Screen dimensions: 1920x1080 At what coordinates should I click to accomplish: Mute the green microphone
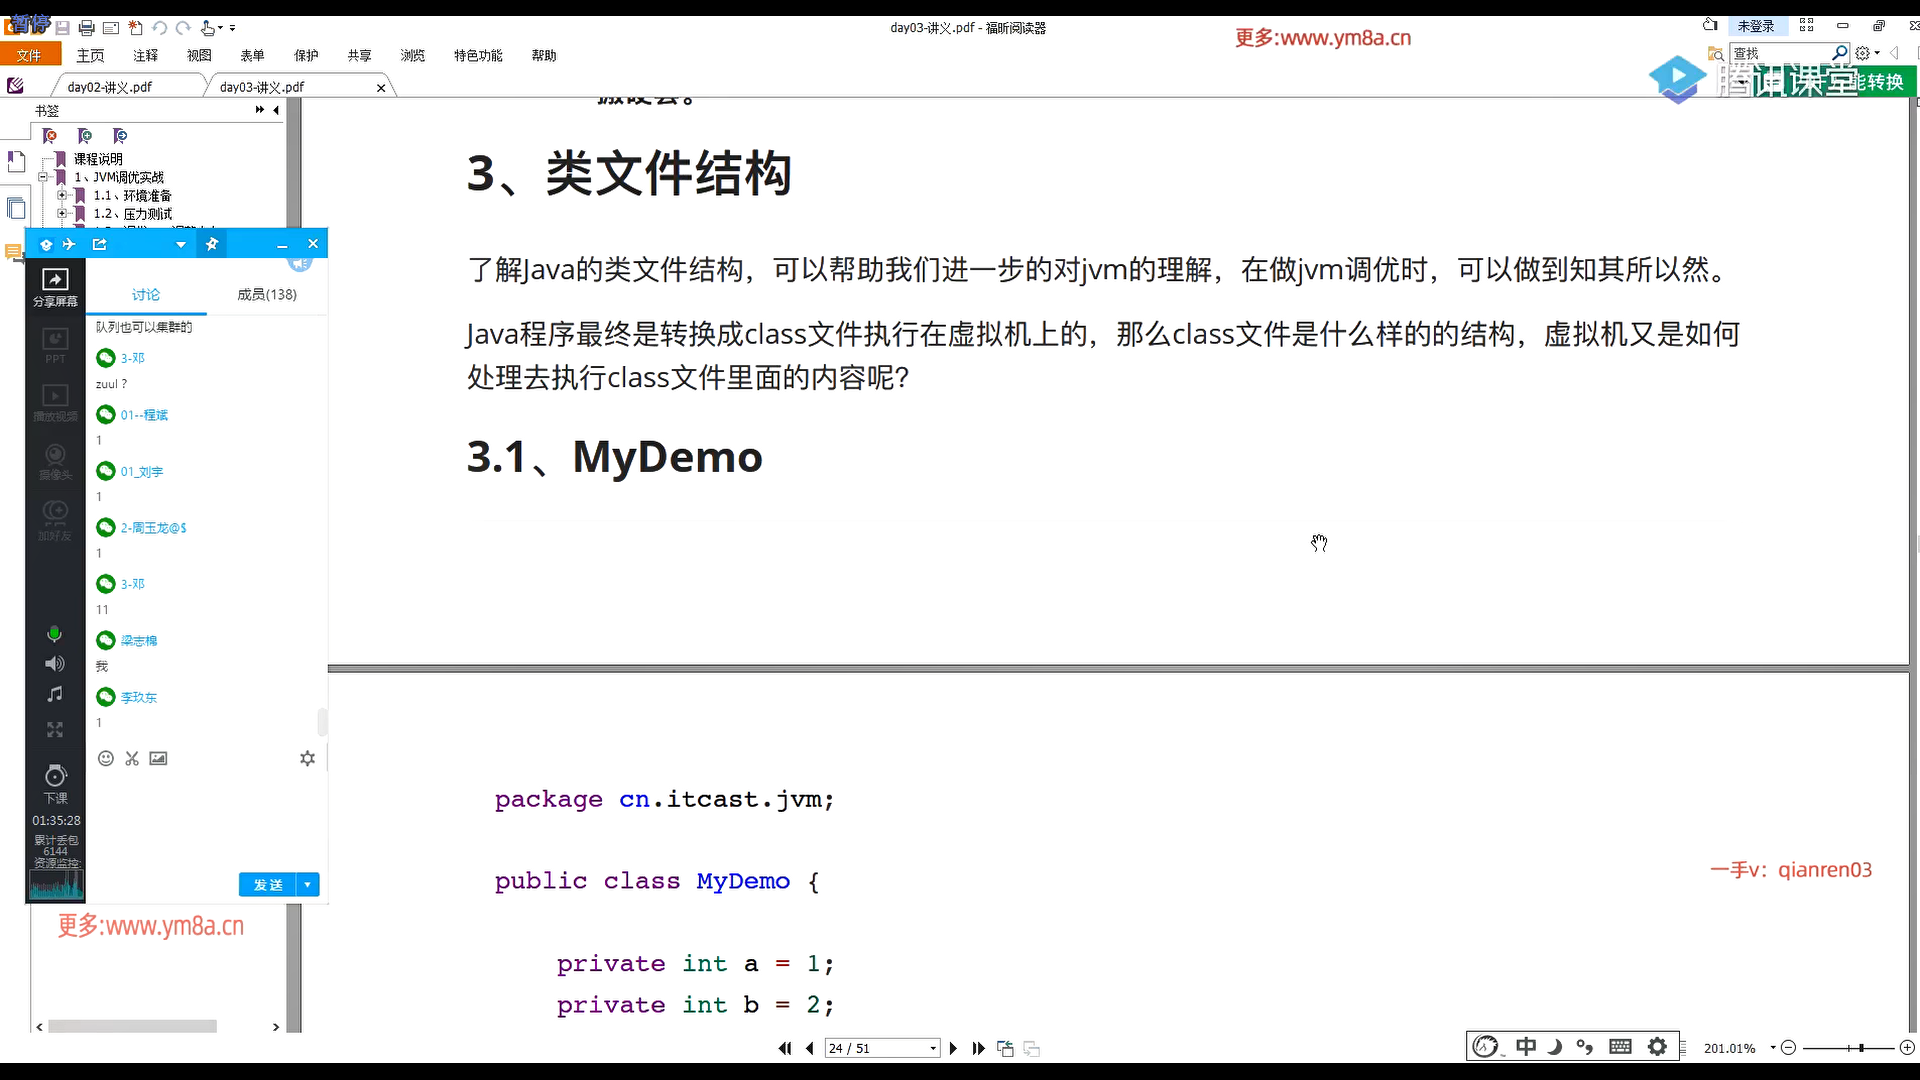tap(55, 634)
